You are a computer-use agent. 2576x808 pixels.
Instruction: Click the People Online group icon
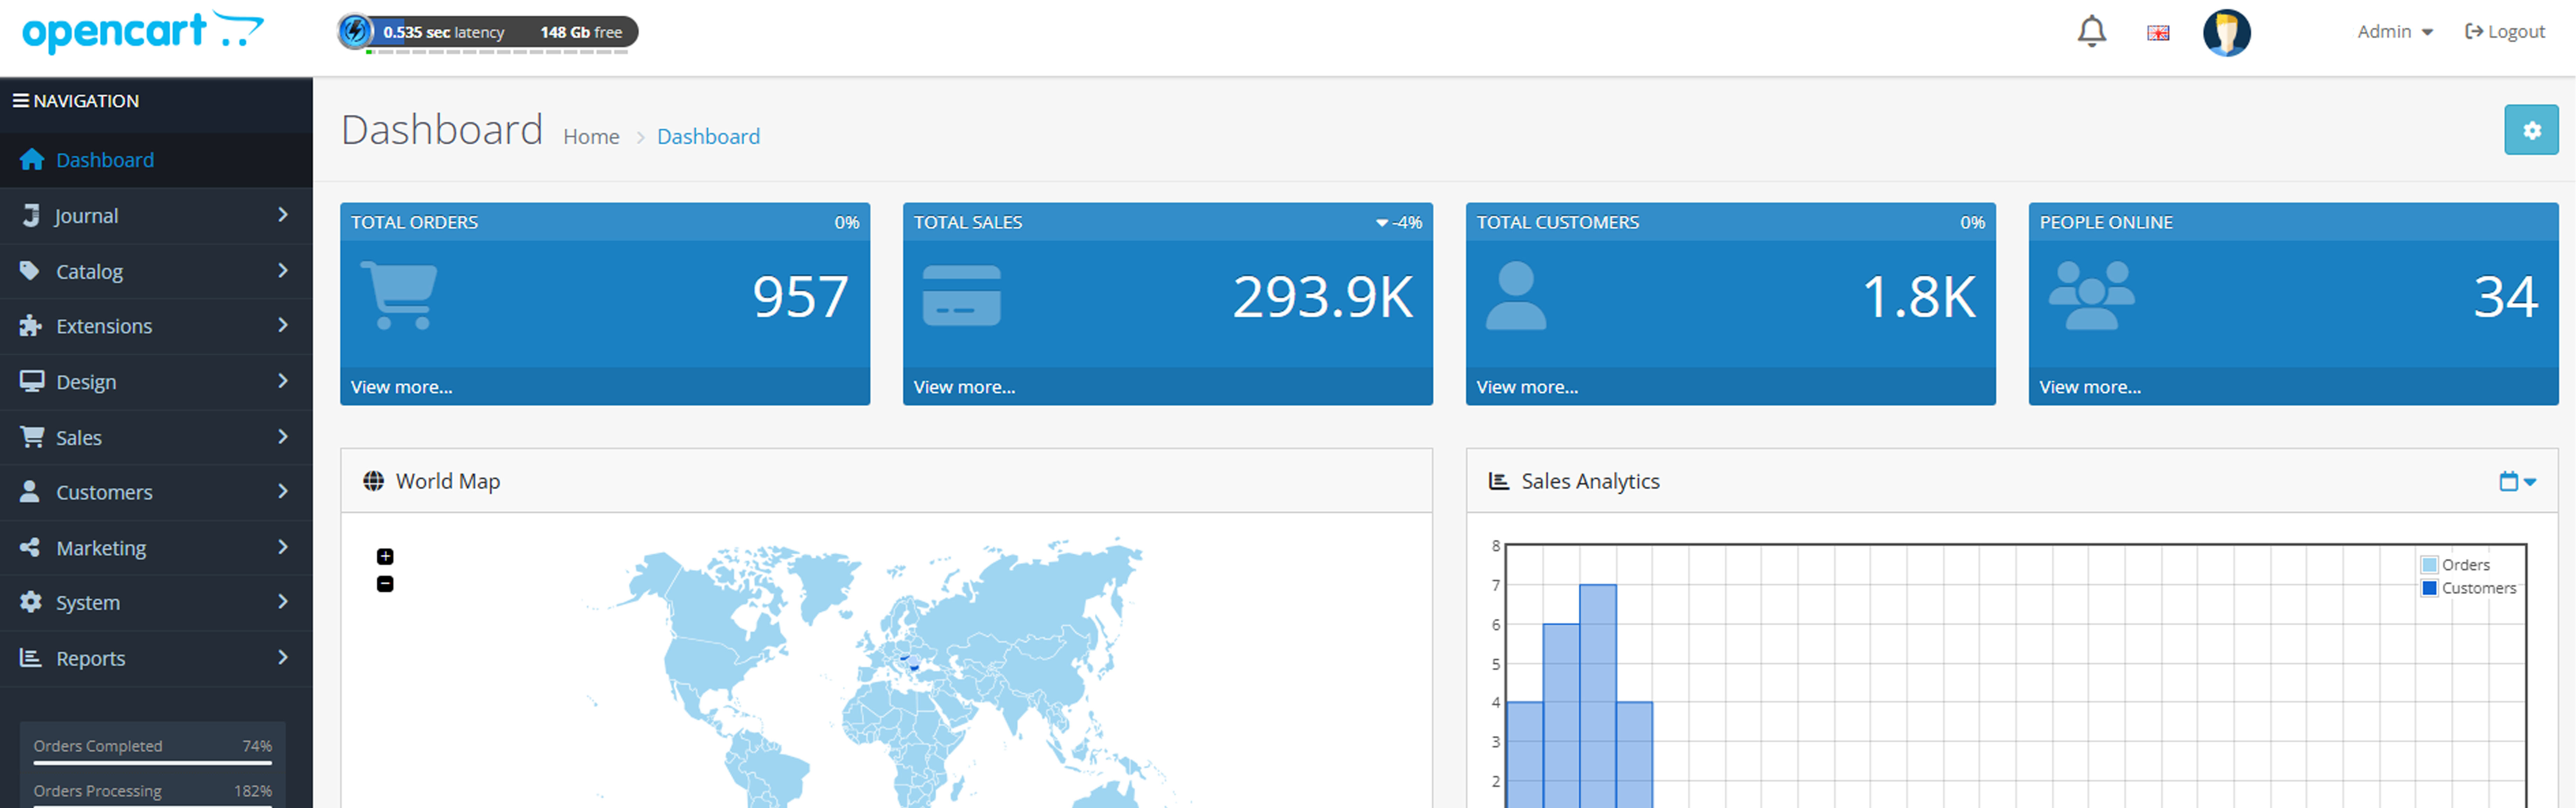click(2092, 296)
